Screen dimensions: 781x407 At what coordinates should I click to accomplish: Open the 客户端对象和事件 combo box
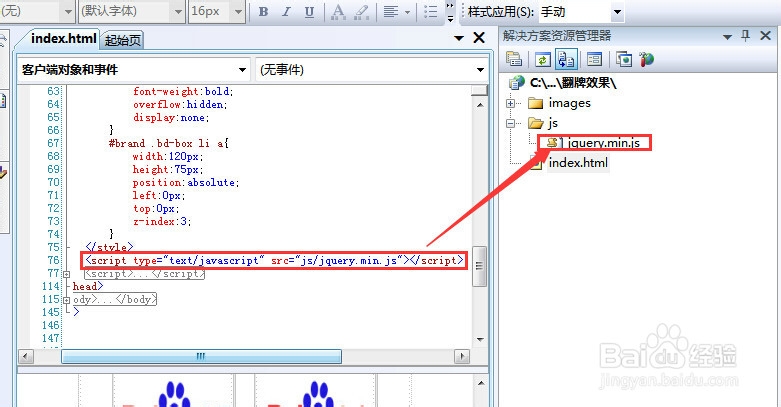tap(133, 70)
